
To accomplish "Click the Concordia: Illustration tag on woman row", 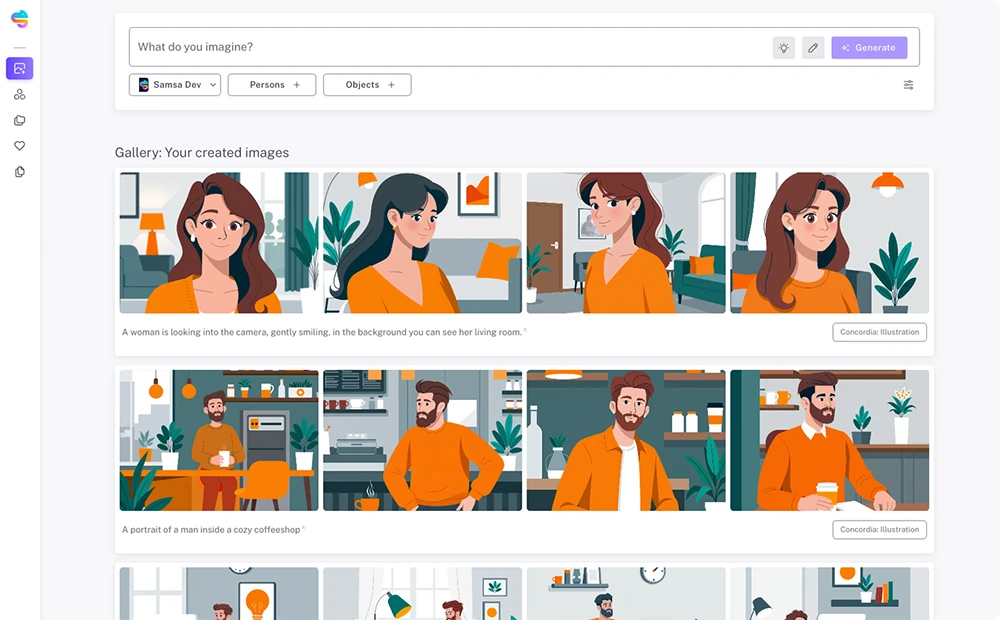I will click(x=879, y=332).
